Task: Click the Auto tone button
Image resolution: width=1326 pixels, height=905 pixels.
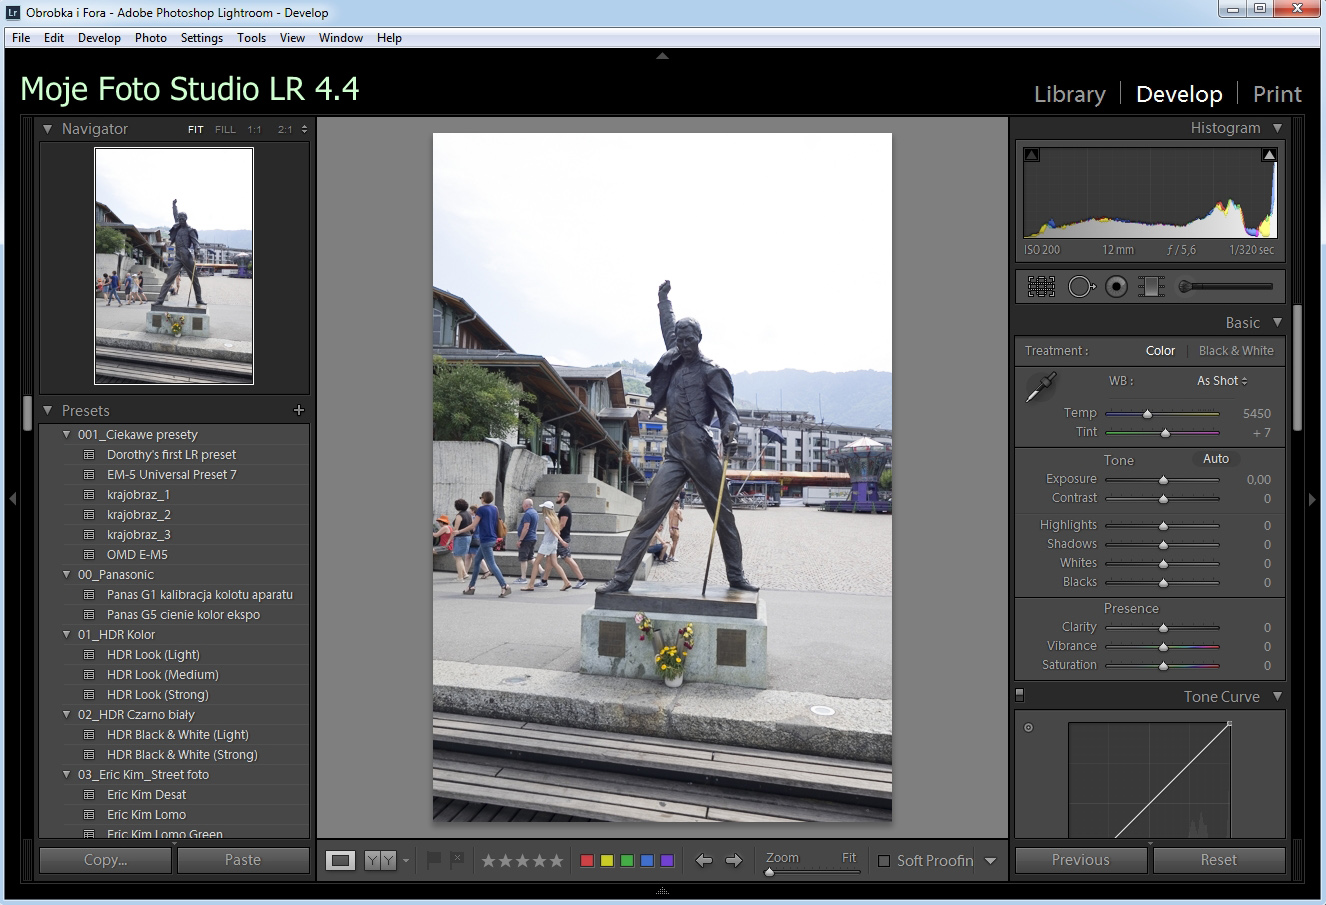Action: 1215,459
